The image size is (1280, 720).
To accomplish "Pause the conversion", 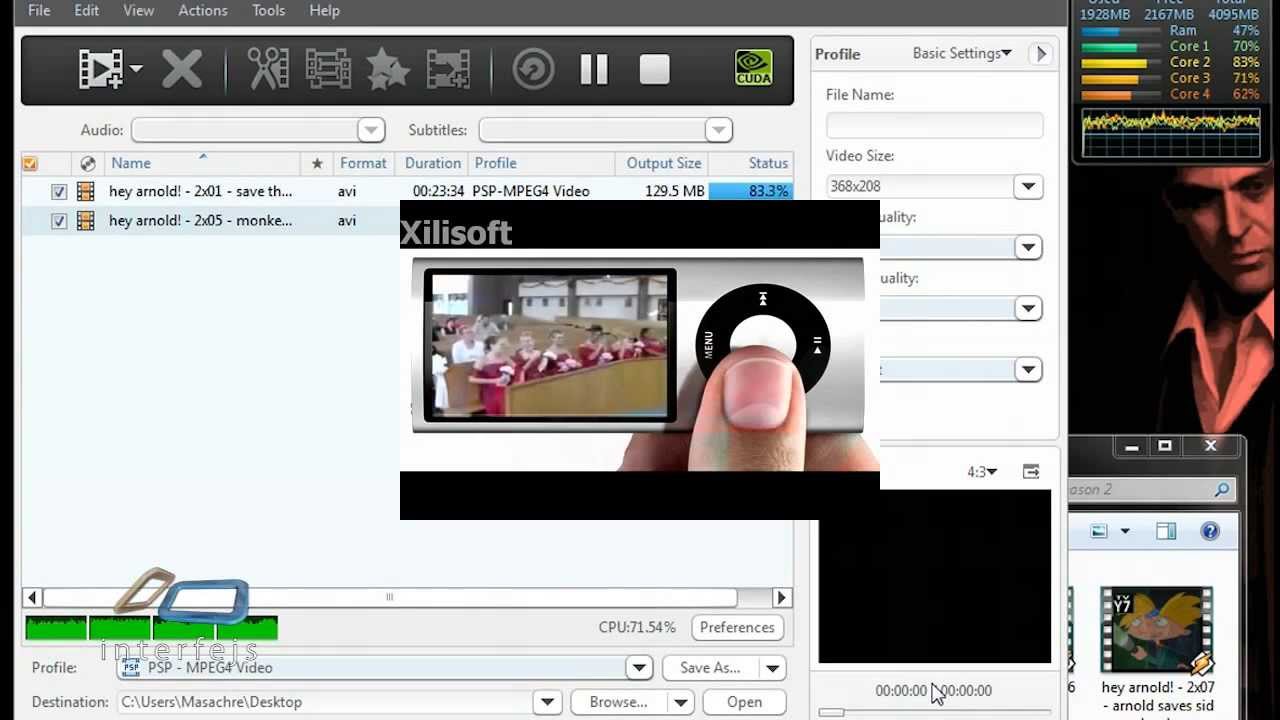I will (594, 69).
